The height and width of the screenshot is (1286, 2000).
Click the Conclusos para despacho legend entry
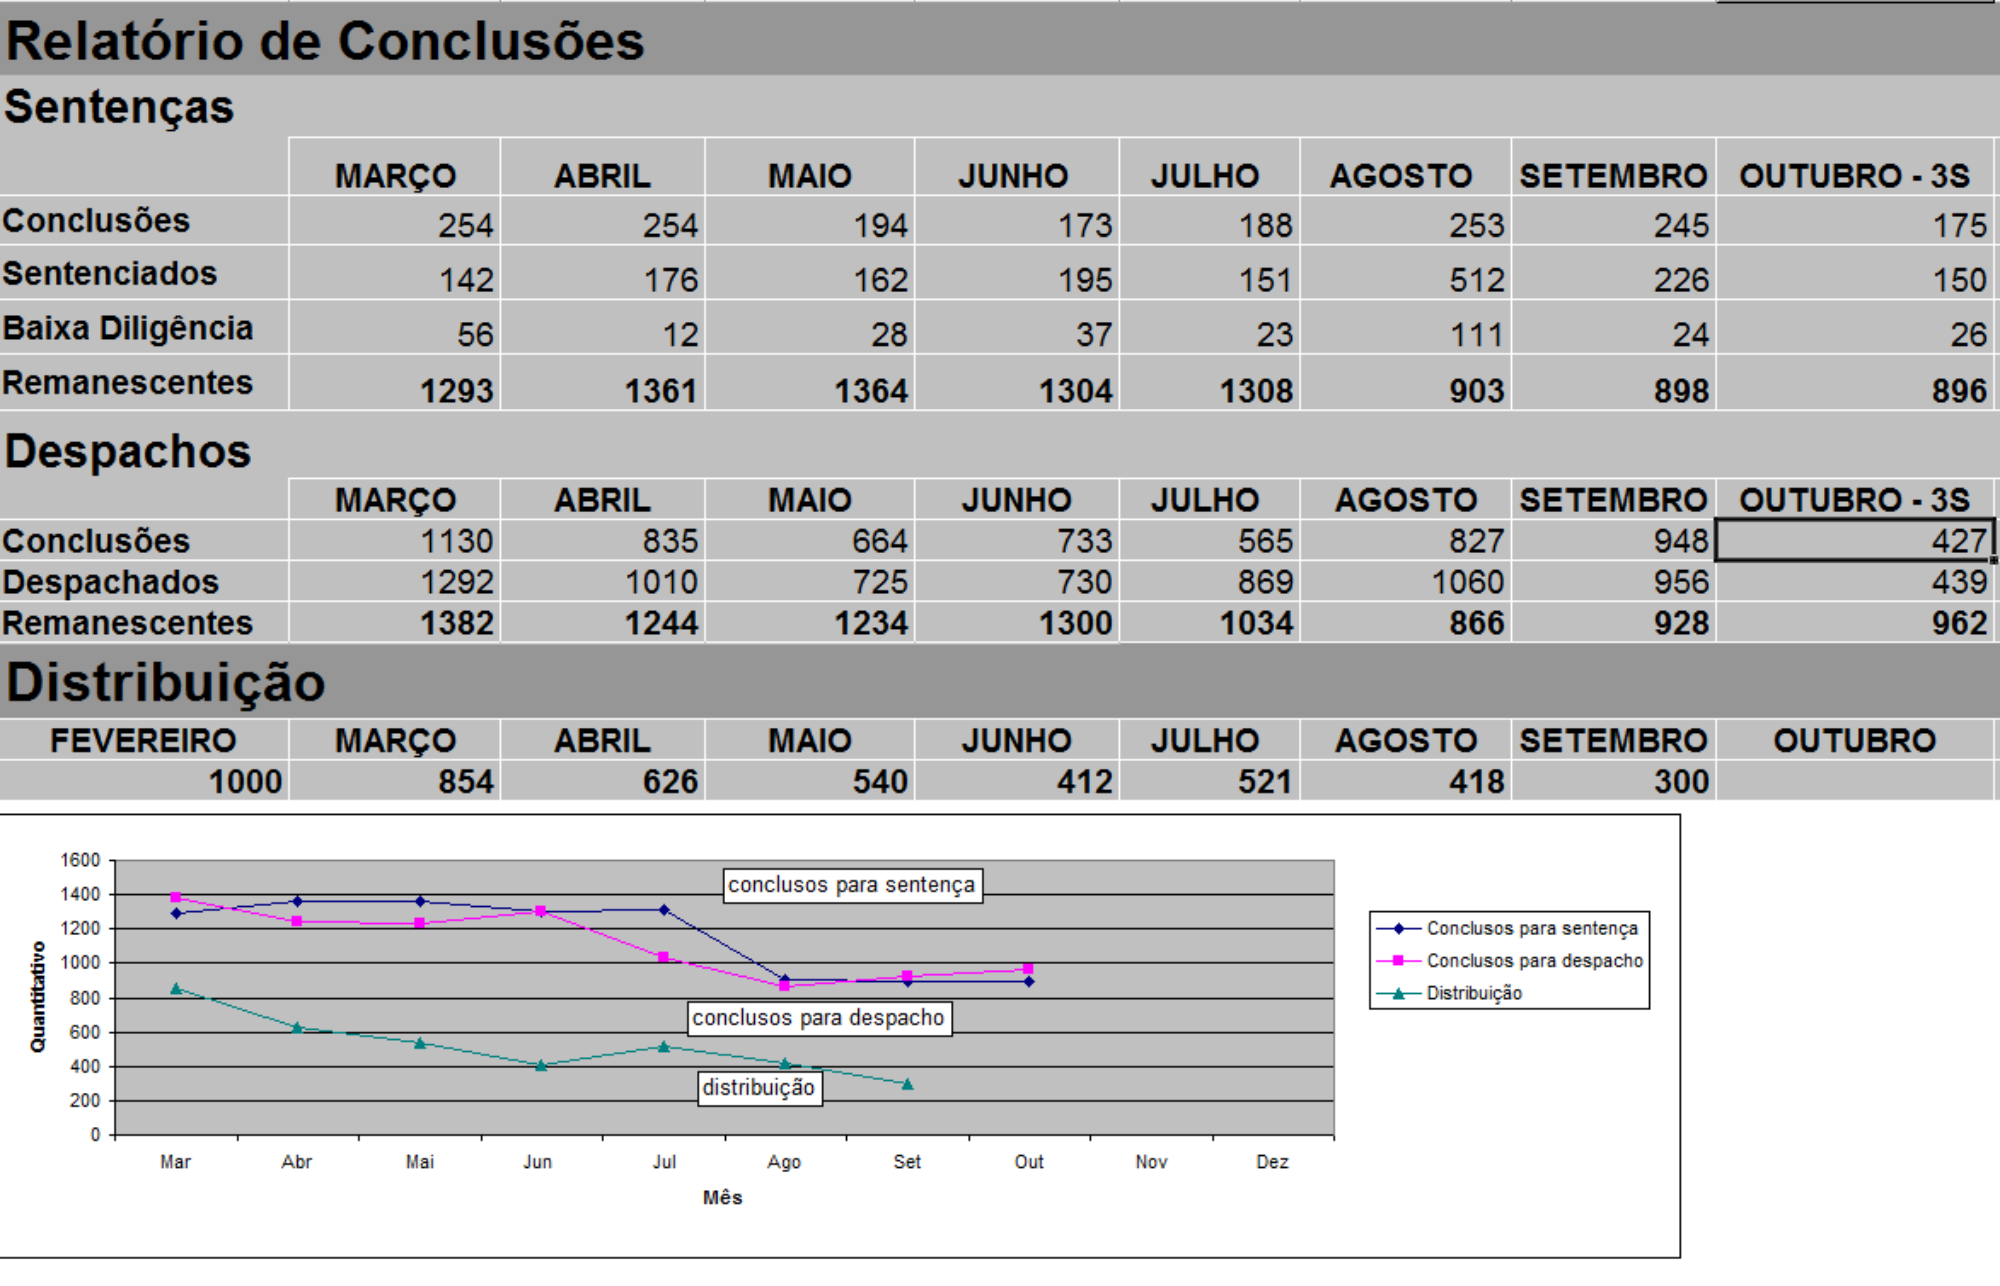tap(1534, 961)
